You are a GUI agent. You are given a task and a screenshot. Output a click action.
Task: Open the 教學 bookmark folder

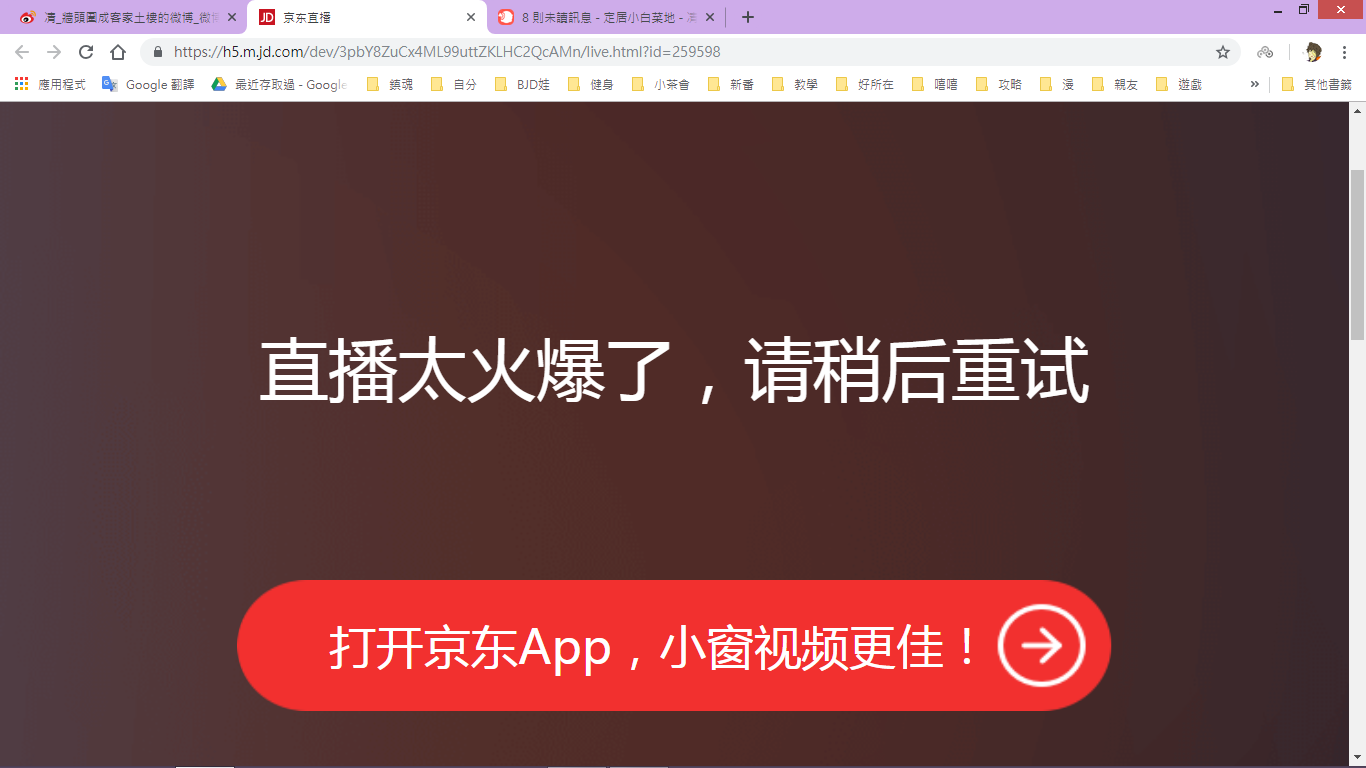pyautogui.click(x=795, y=85)
